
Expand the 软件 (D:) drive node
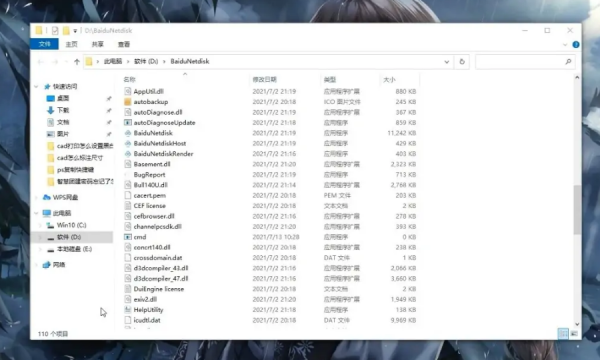(41, 238)
